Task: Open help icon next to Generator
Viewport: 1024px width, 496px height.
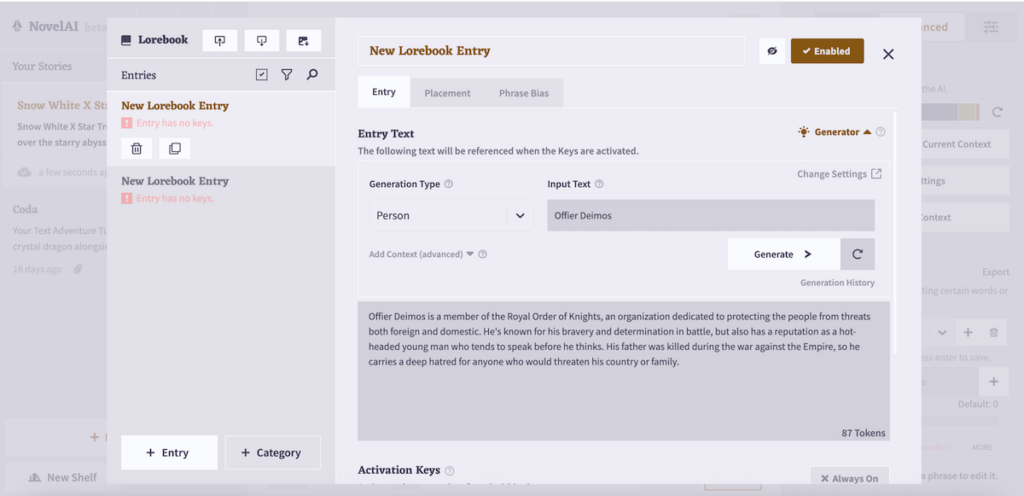Action: click(880, 132)
